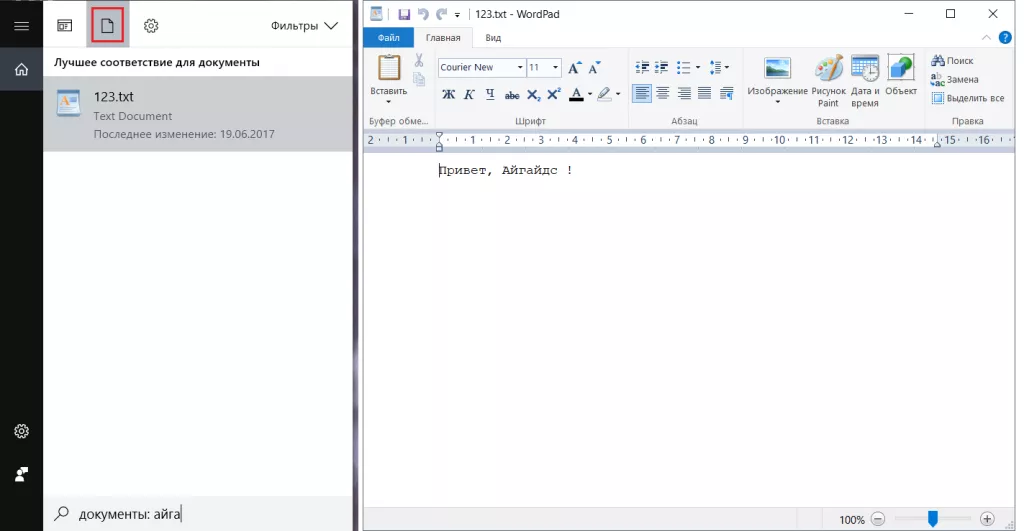Align text left
This screenshot has width=1024, height=531.
point(642,94)
